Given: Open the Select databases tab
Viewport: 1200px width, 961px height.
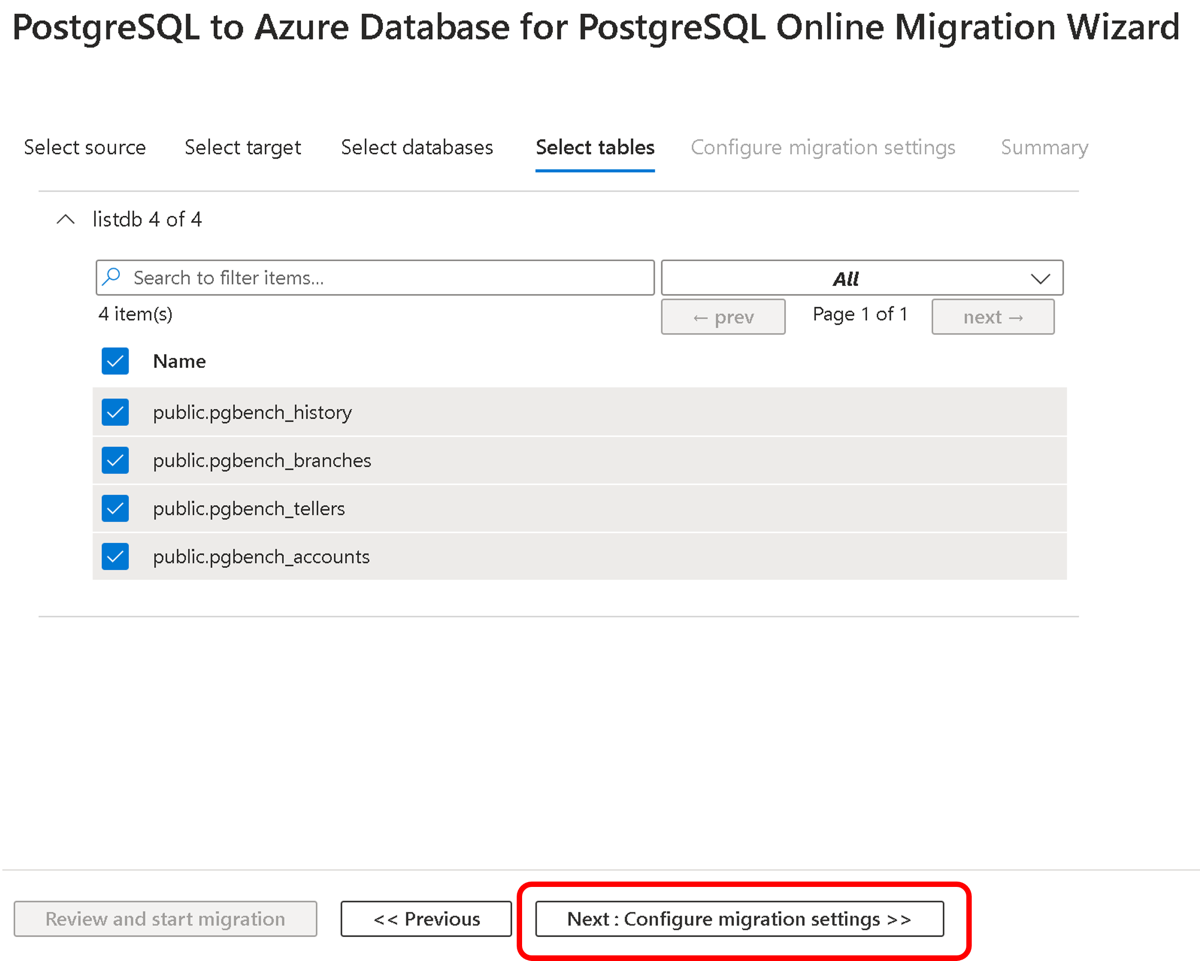Looking at the screenshot, I should click(417, 148).
